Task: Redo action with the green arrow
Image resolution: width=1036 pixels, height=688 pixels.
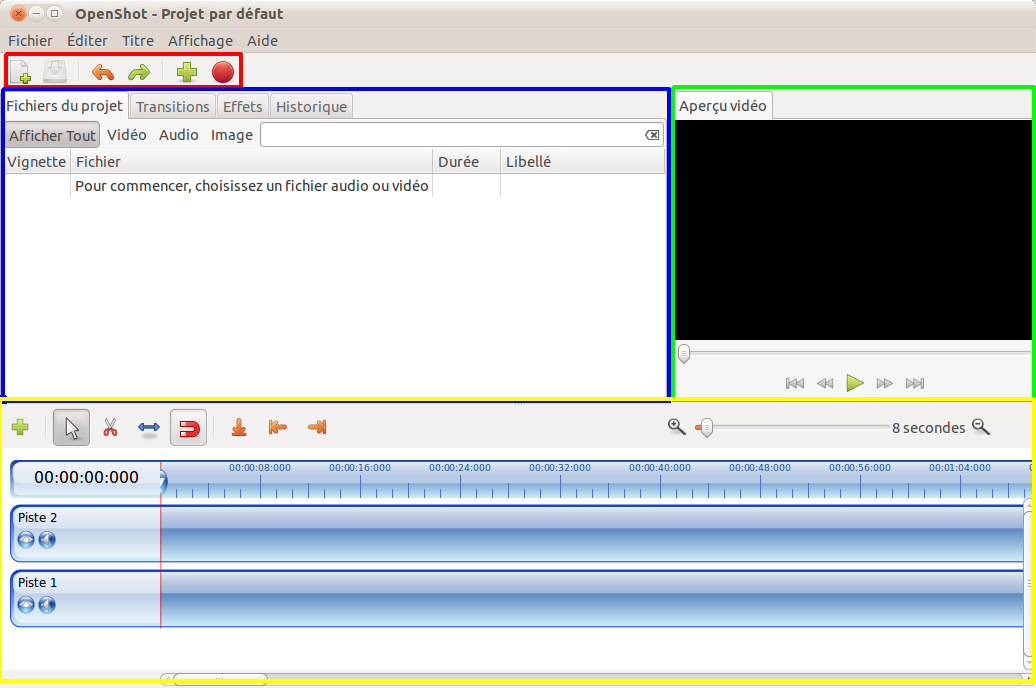Action: coord(139,71)
